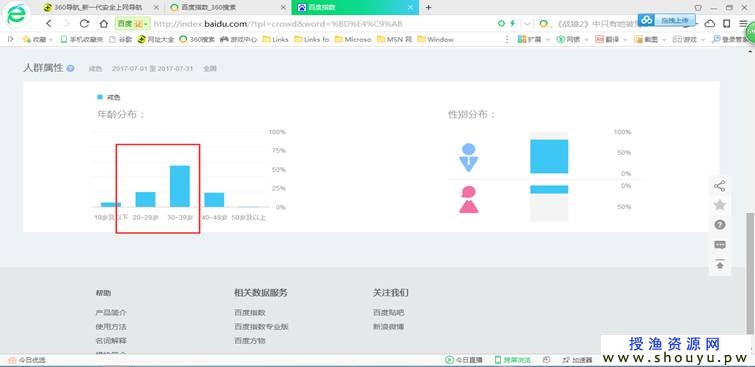Open the 百度指数 footer link
Viewport: 755px width, 367px height.
point(250,313)
